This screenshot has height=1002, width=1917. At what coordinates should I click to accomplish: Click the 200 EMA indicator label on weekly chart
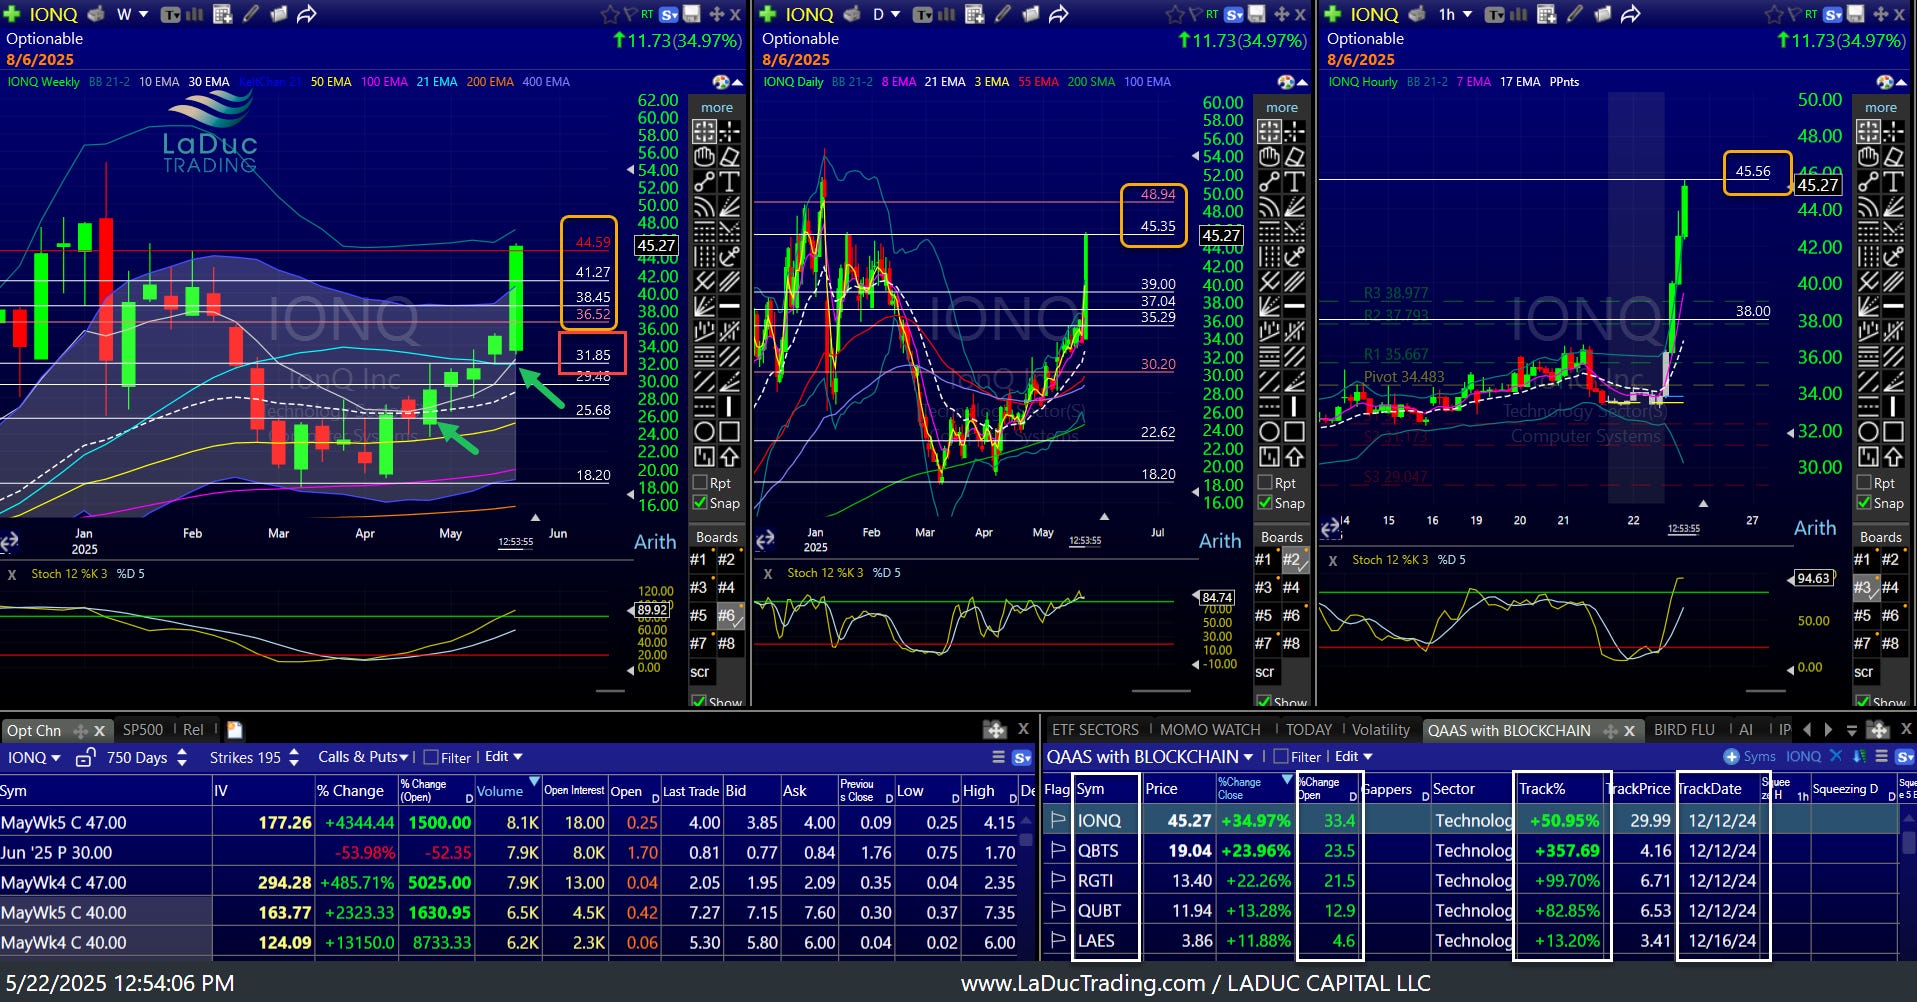(x=490, y=82)
